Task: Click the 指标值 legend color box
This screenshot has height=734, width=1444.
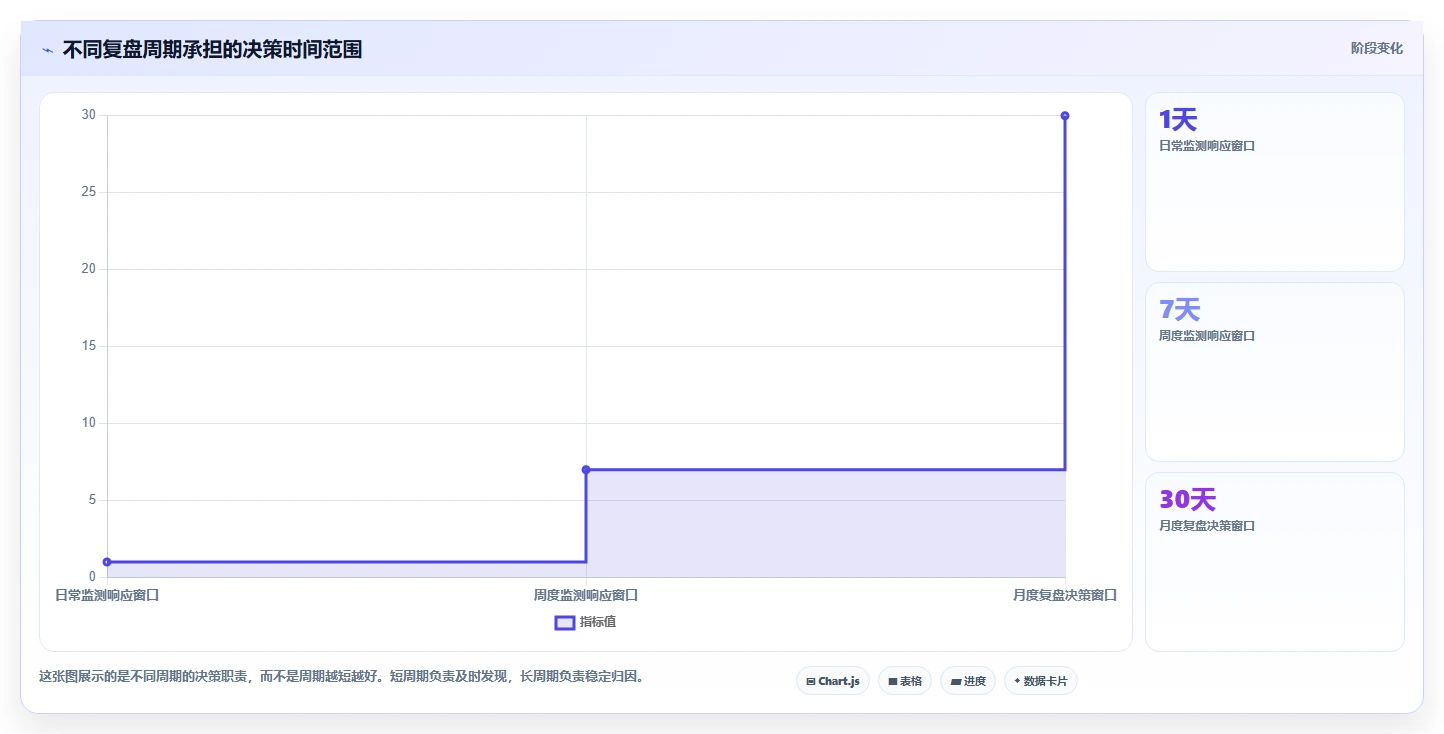Action: coord(565,623)
